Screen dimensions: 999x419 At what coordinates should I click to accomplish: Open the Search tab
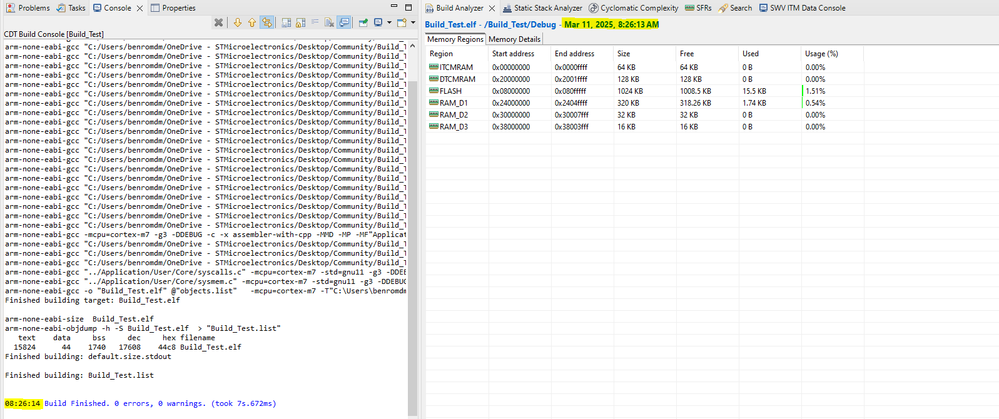[x=735, y=8]
